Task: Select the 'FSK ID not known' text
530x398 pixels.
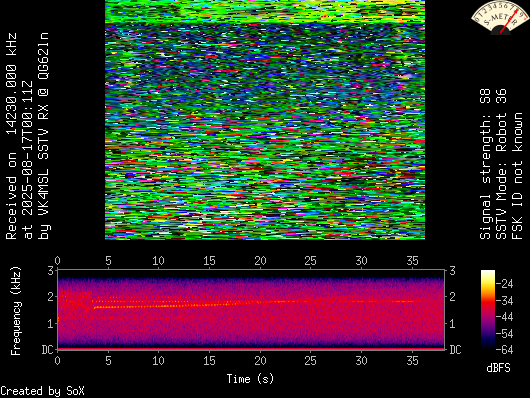Action: pyautogui.click(x=517, y=176)
